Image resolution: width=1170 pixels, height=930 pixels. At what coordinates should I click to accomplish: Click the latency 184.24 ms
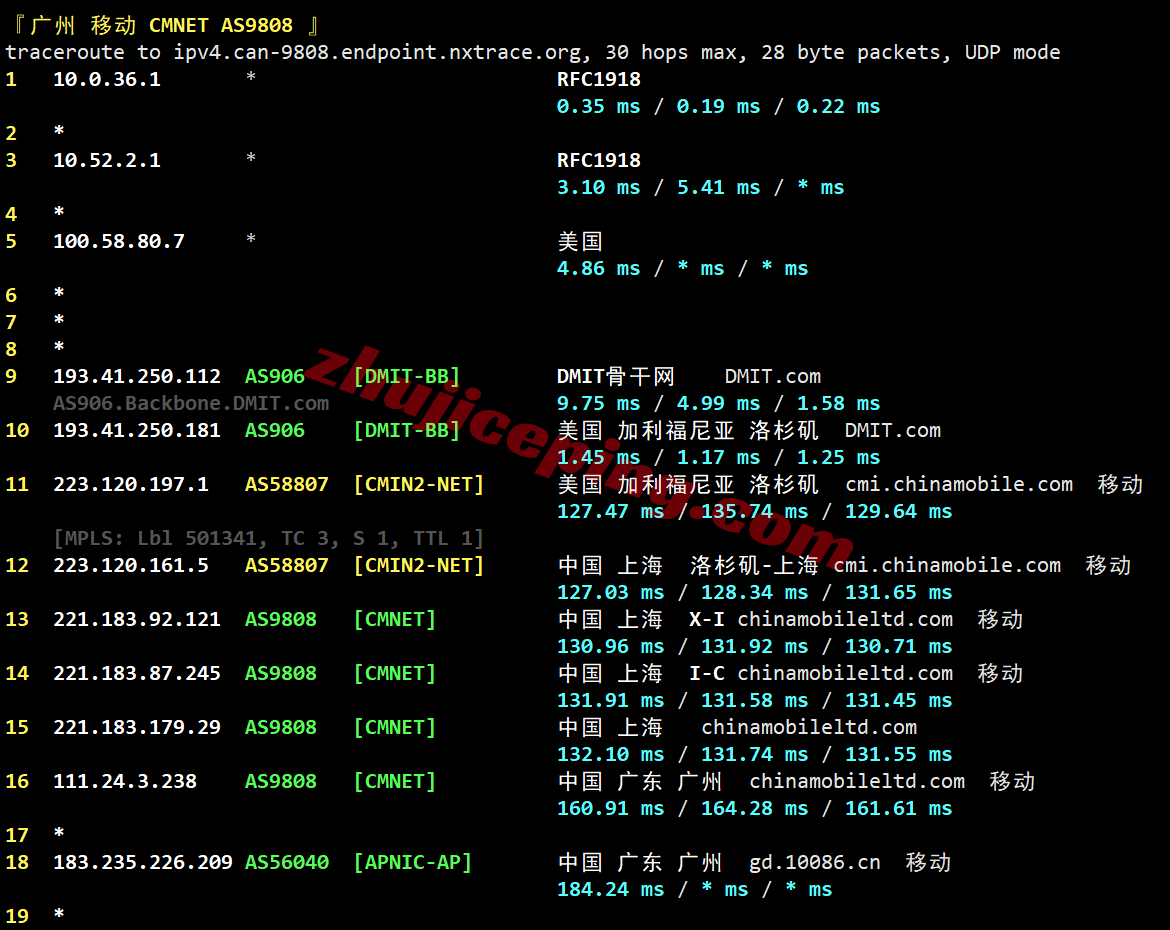(610, 890)
